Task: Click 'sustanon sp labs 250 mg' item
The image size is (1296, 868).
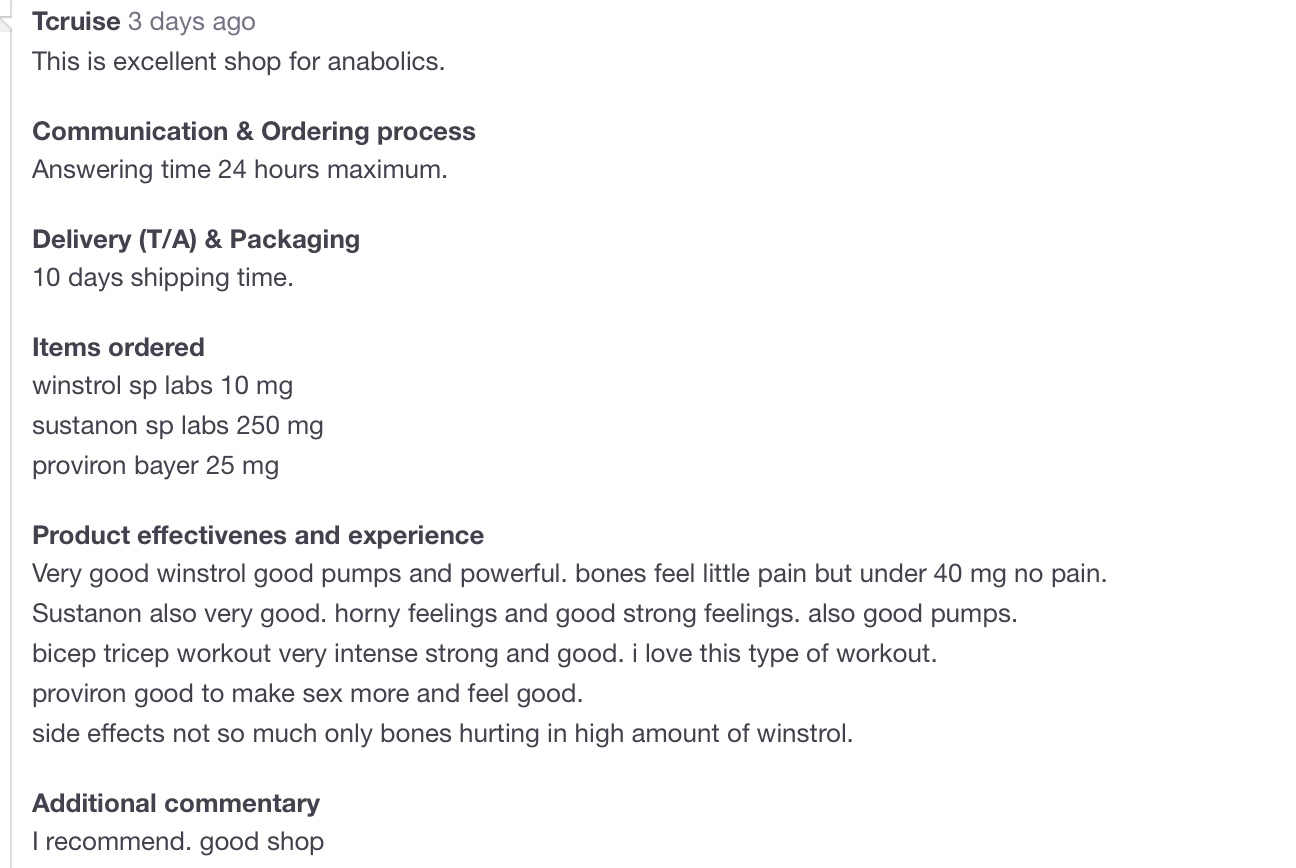Action: pyautogui.click(x=178, y=425)
